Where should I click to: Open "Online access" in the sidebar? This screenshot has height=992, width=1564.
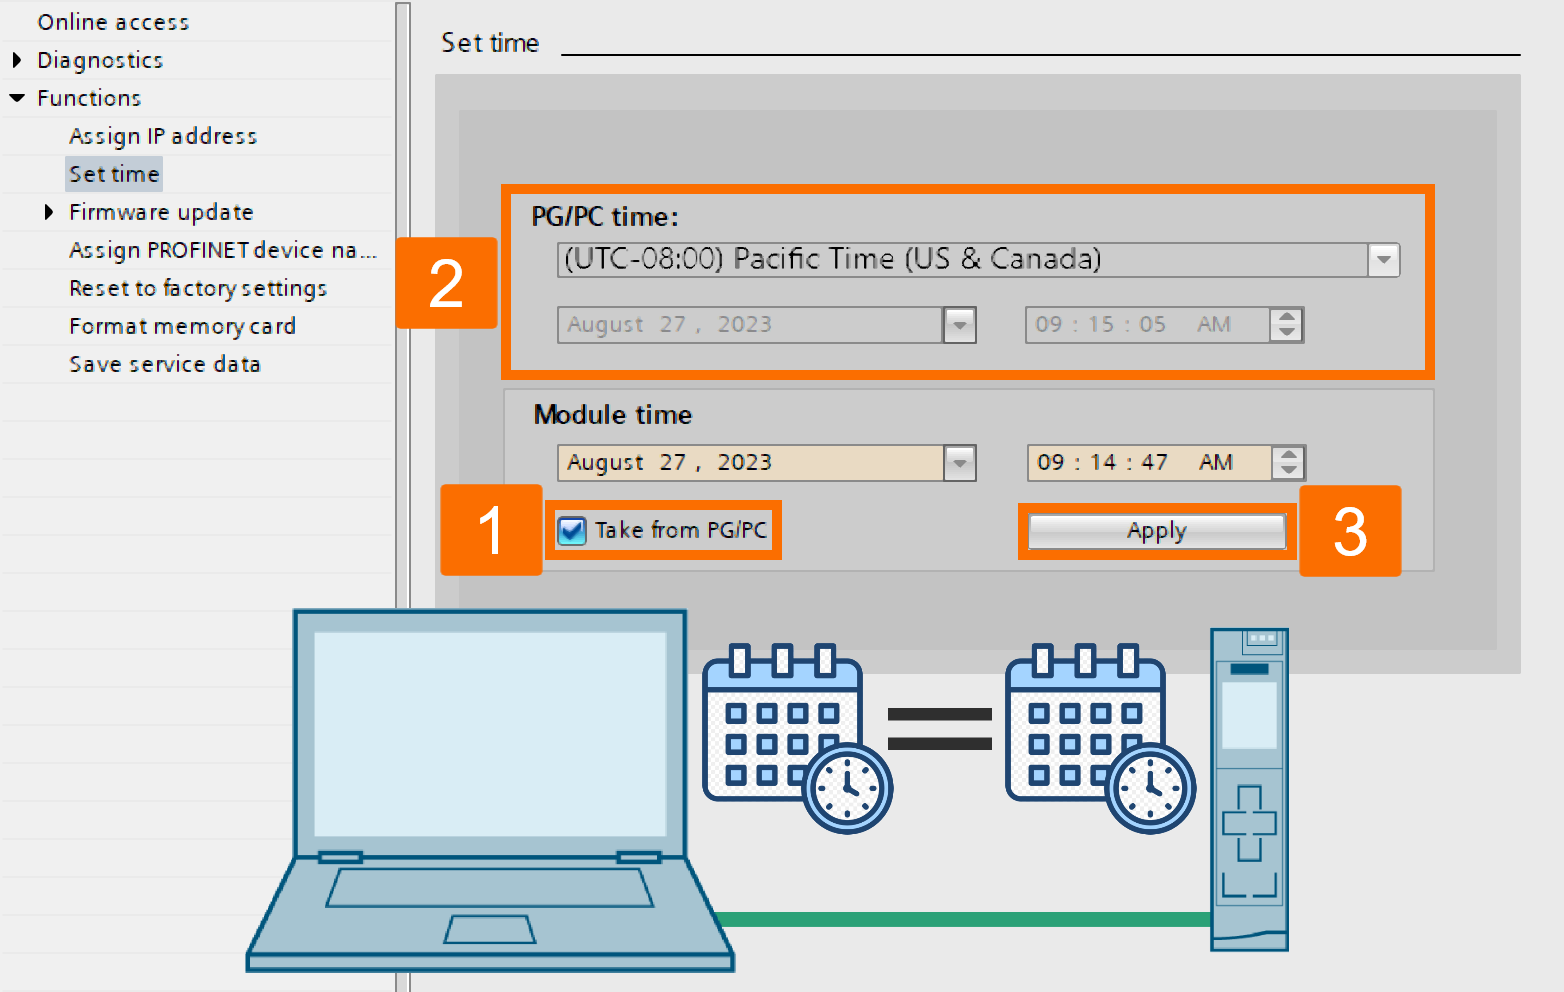tap(113, 21)
